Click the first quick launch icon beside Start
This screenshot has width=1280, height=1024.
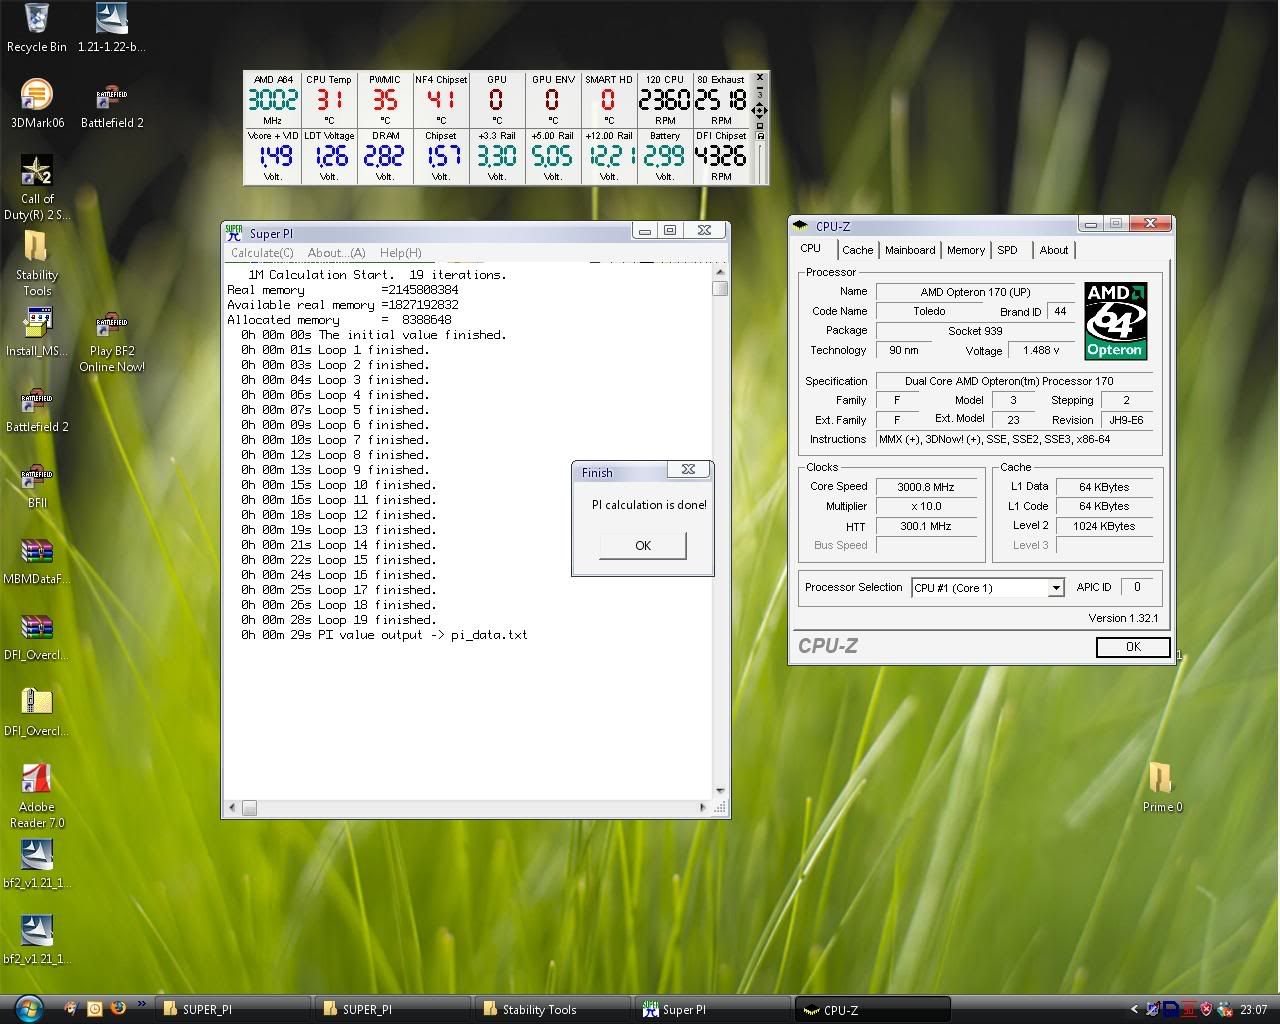(71, 1008)
